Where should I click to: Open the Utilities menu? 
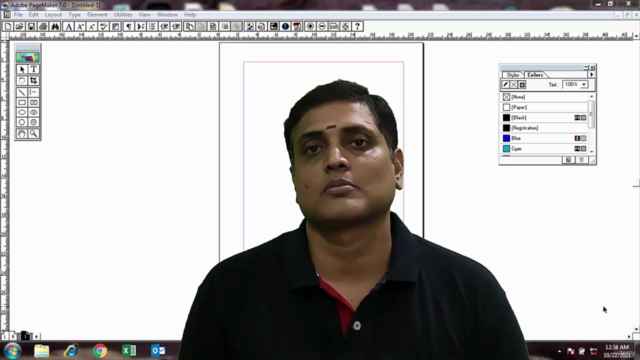[x=123, y=15]
